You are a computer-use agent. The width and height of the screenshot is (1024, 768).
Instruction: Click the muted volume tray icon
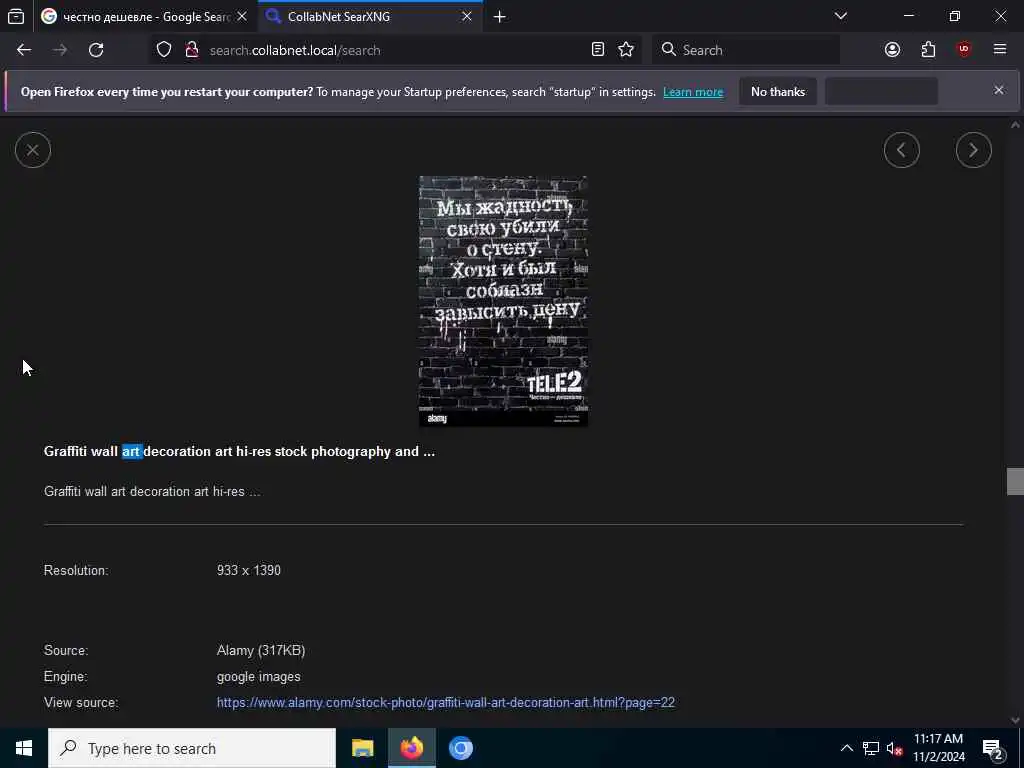894,748
